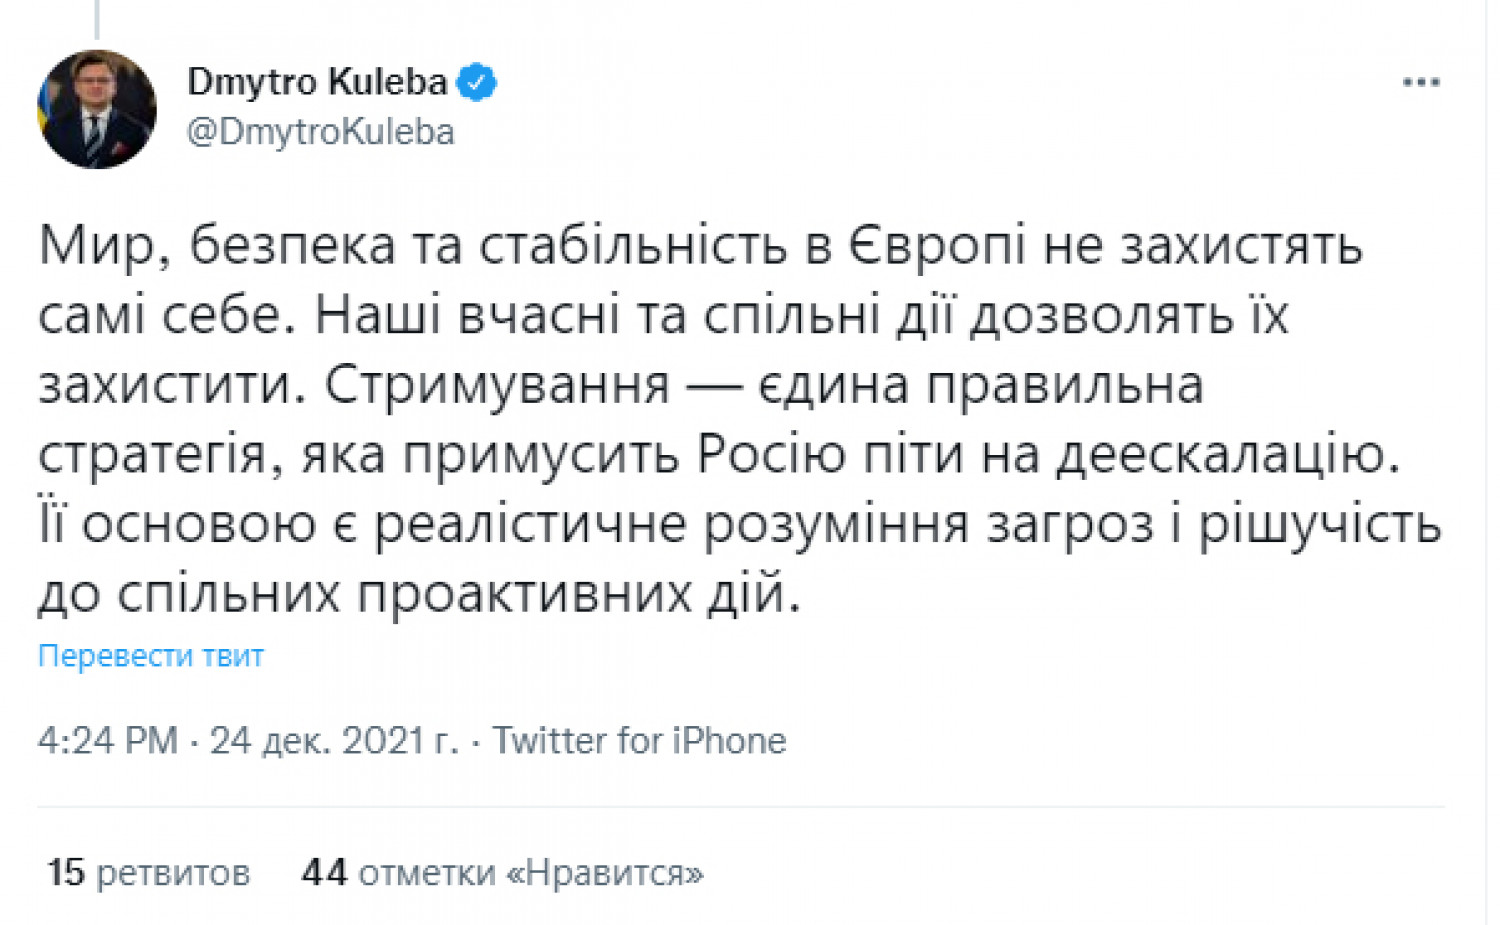Click the blue verified badge
Image resolution: width=1500 pixels, height=925 pixels.
click(477, 82)
